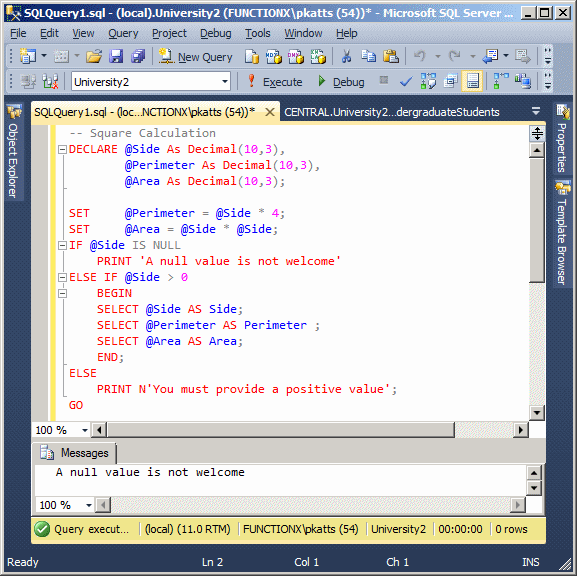577x576 pixels.
Task: Open the Object Explorer side panel
Action: click(x=14, y=151)
